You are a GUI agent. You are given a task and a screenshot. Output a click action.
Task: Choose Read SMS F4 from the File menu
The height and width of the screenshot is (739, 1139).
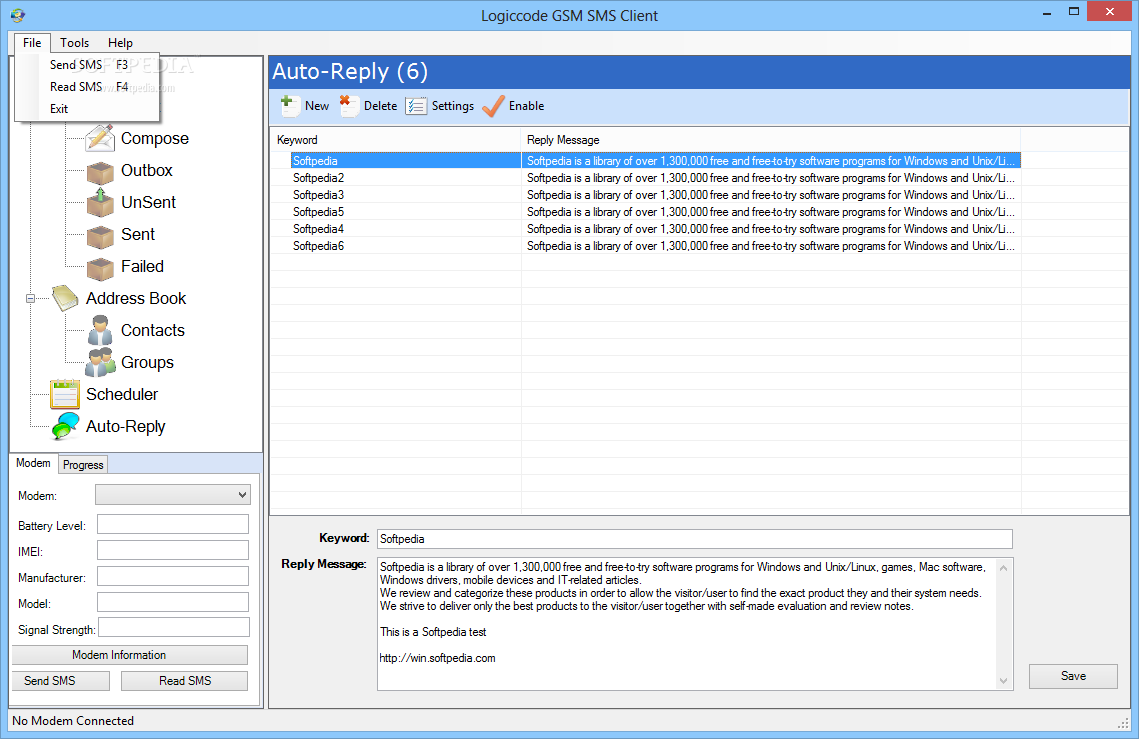point(87,86)
